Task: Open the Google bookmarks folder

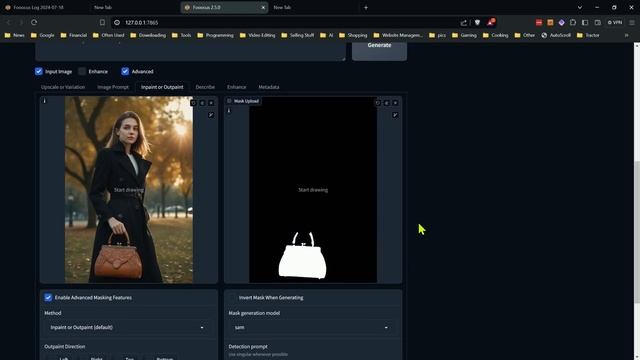Action: pos(42,36)
